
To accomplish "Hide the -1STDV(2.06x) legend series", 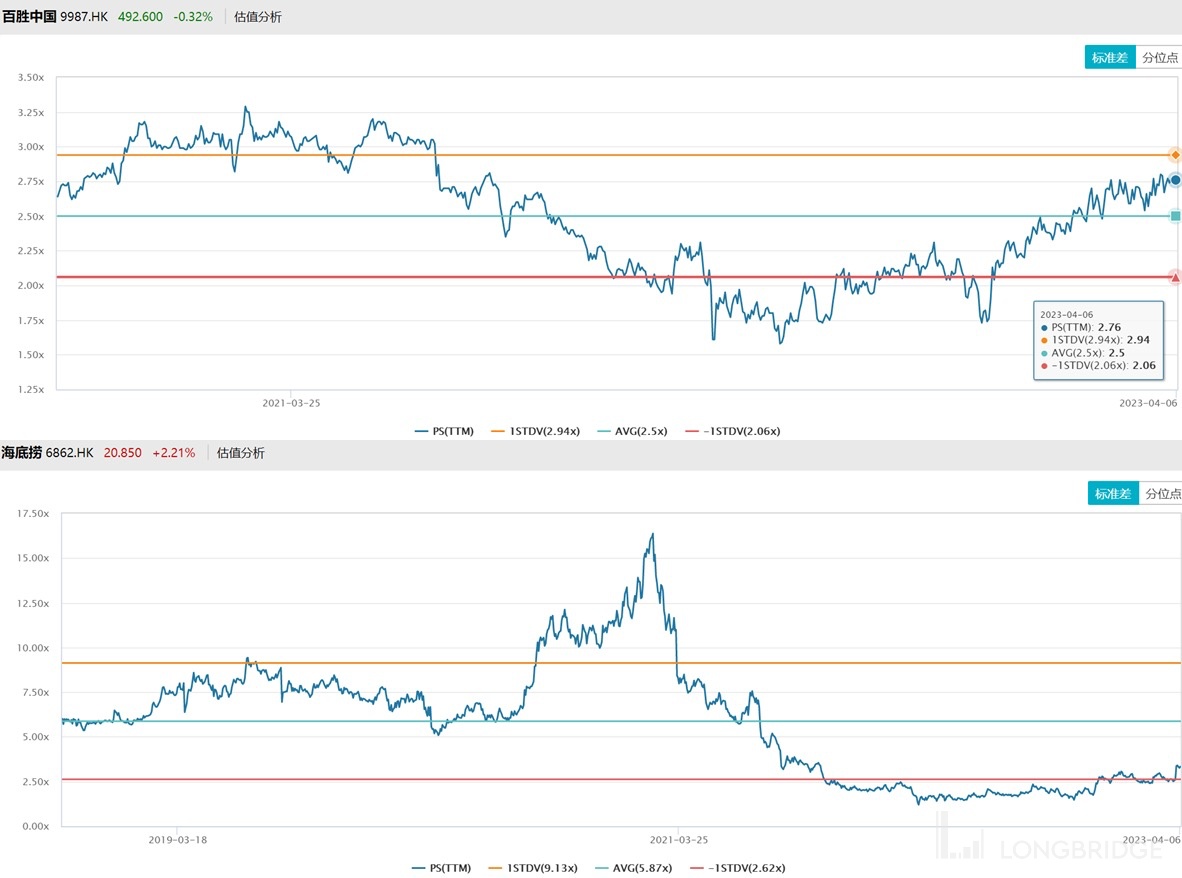I will point(733,431).
